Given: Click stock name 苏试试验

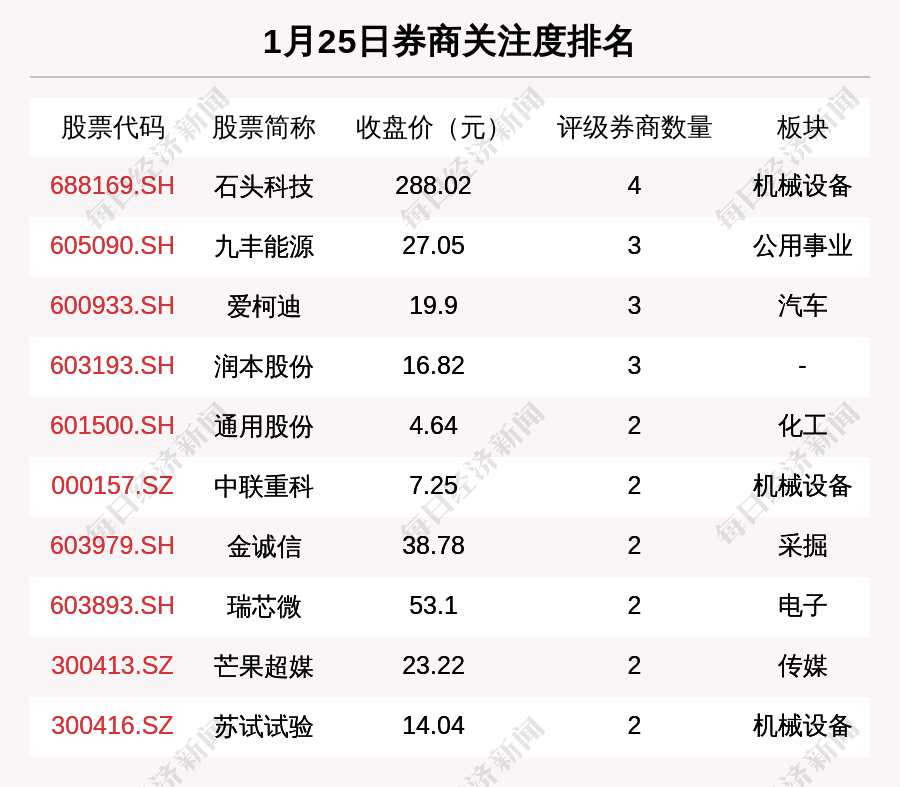Looking at the screenshot, I should pyautogui.click(x=263, y=726).
